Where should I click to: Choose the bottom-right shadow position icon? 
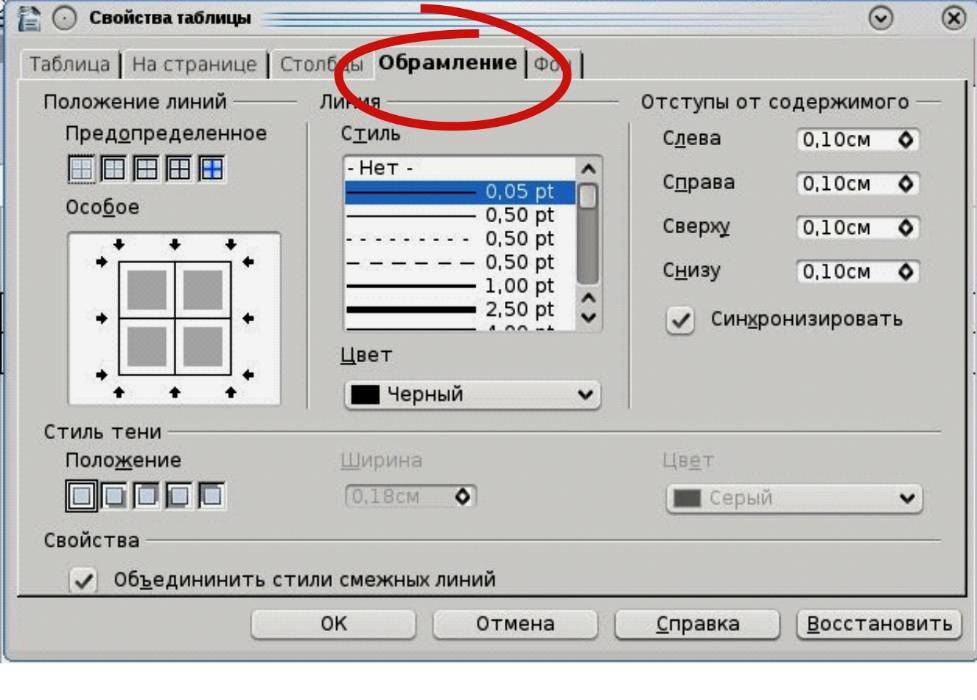click(114, 494)
